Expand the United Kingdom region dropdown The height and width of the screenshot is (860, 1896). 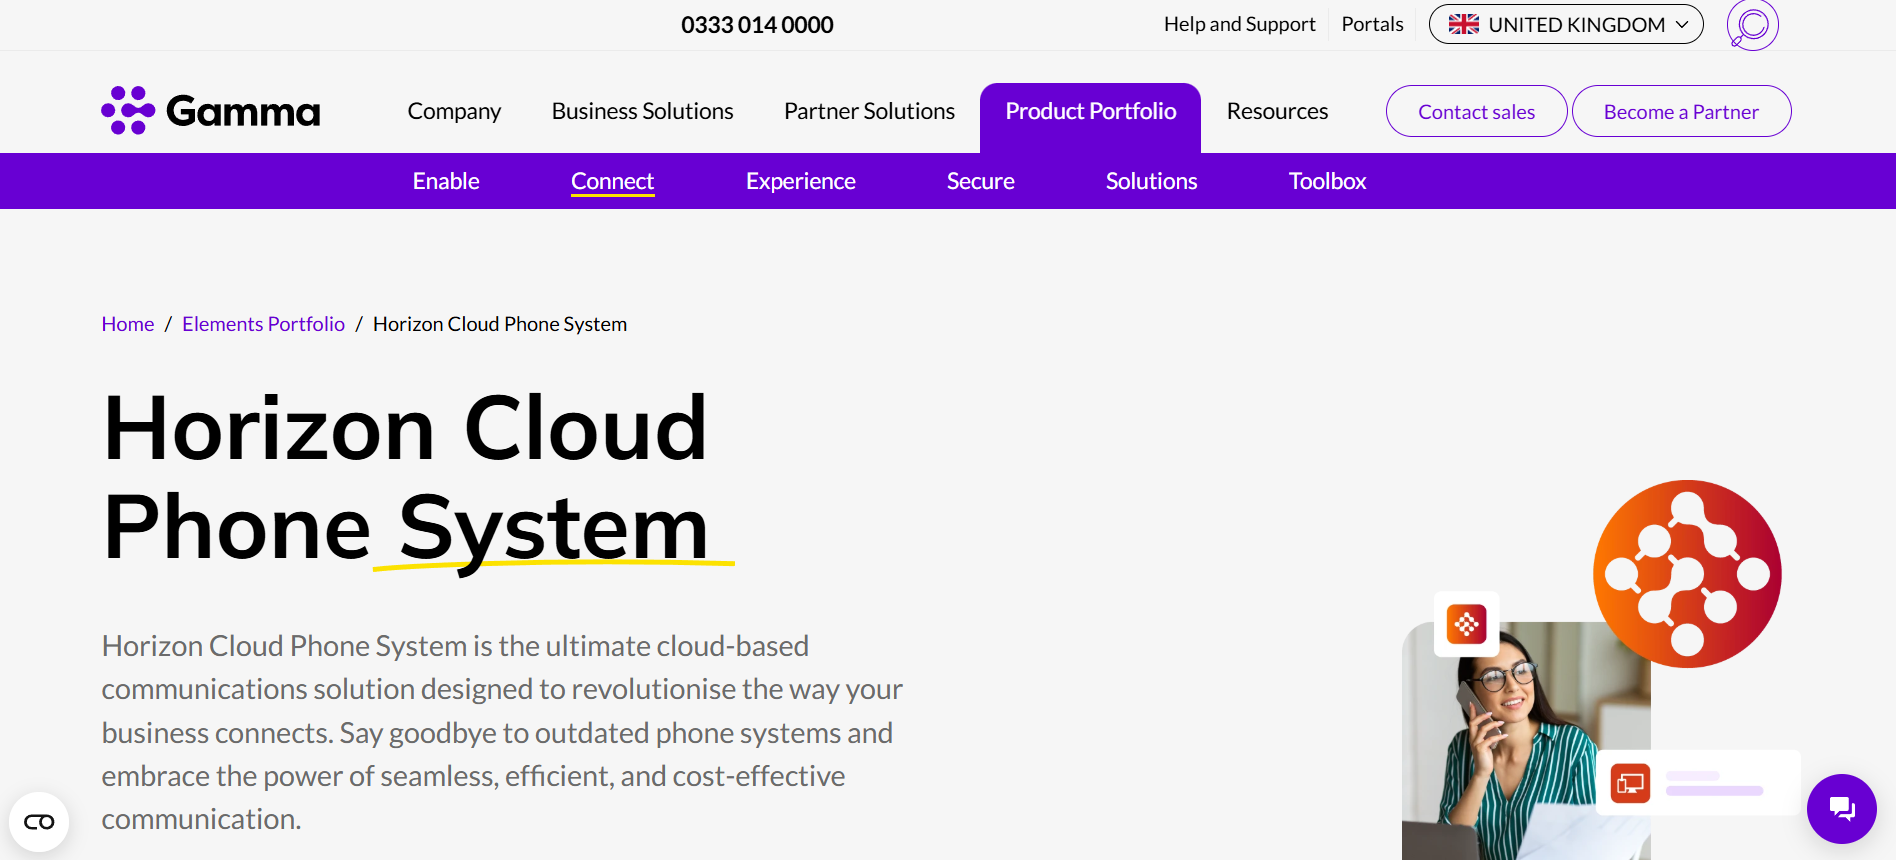coord(1566,24)
